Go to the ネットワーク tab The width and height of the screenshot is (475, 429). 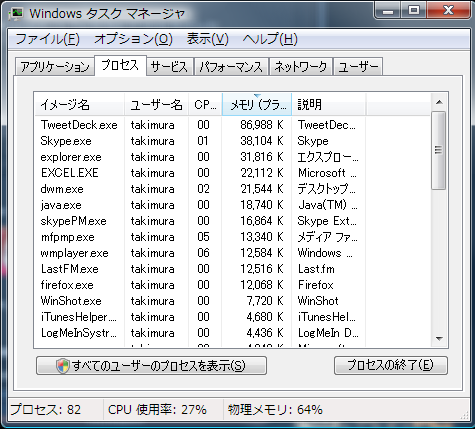click(301, 67)
